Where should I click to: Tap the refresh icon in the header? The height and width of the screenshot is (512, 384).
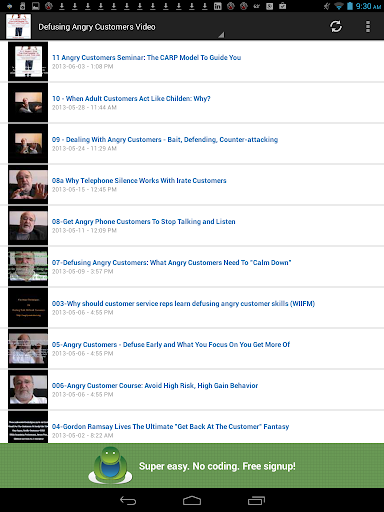coord(336,27)
